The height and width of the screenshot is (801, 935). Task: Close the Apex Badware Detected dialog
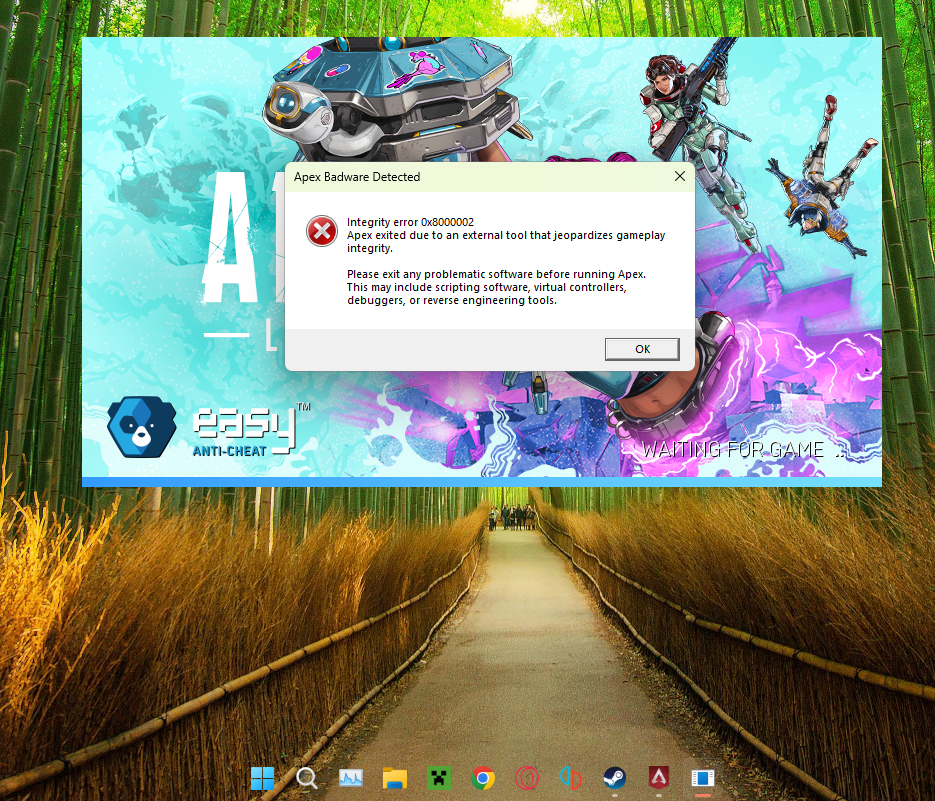coord(679,177)
